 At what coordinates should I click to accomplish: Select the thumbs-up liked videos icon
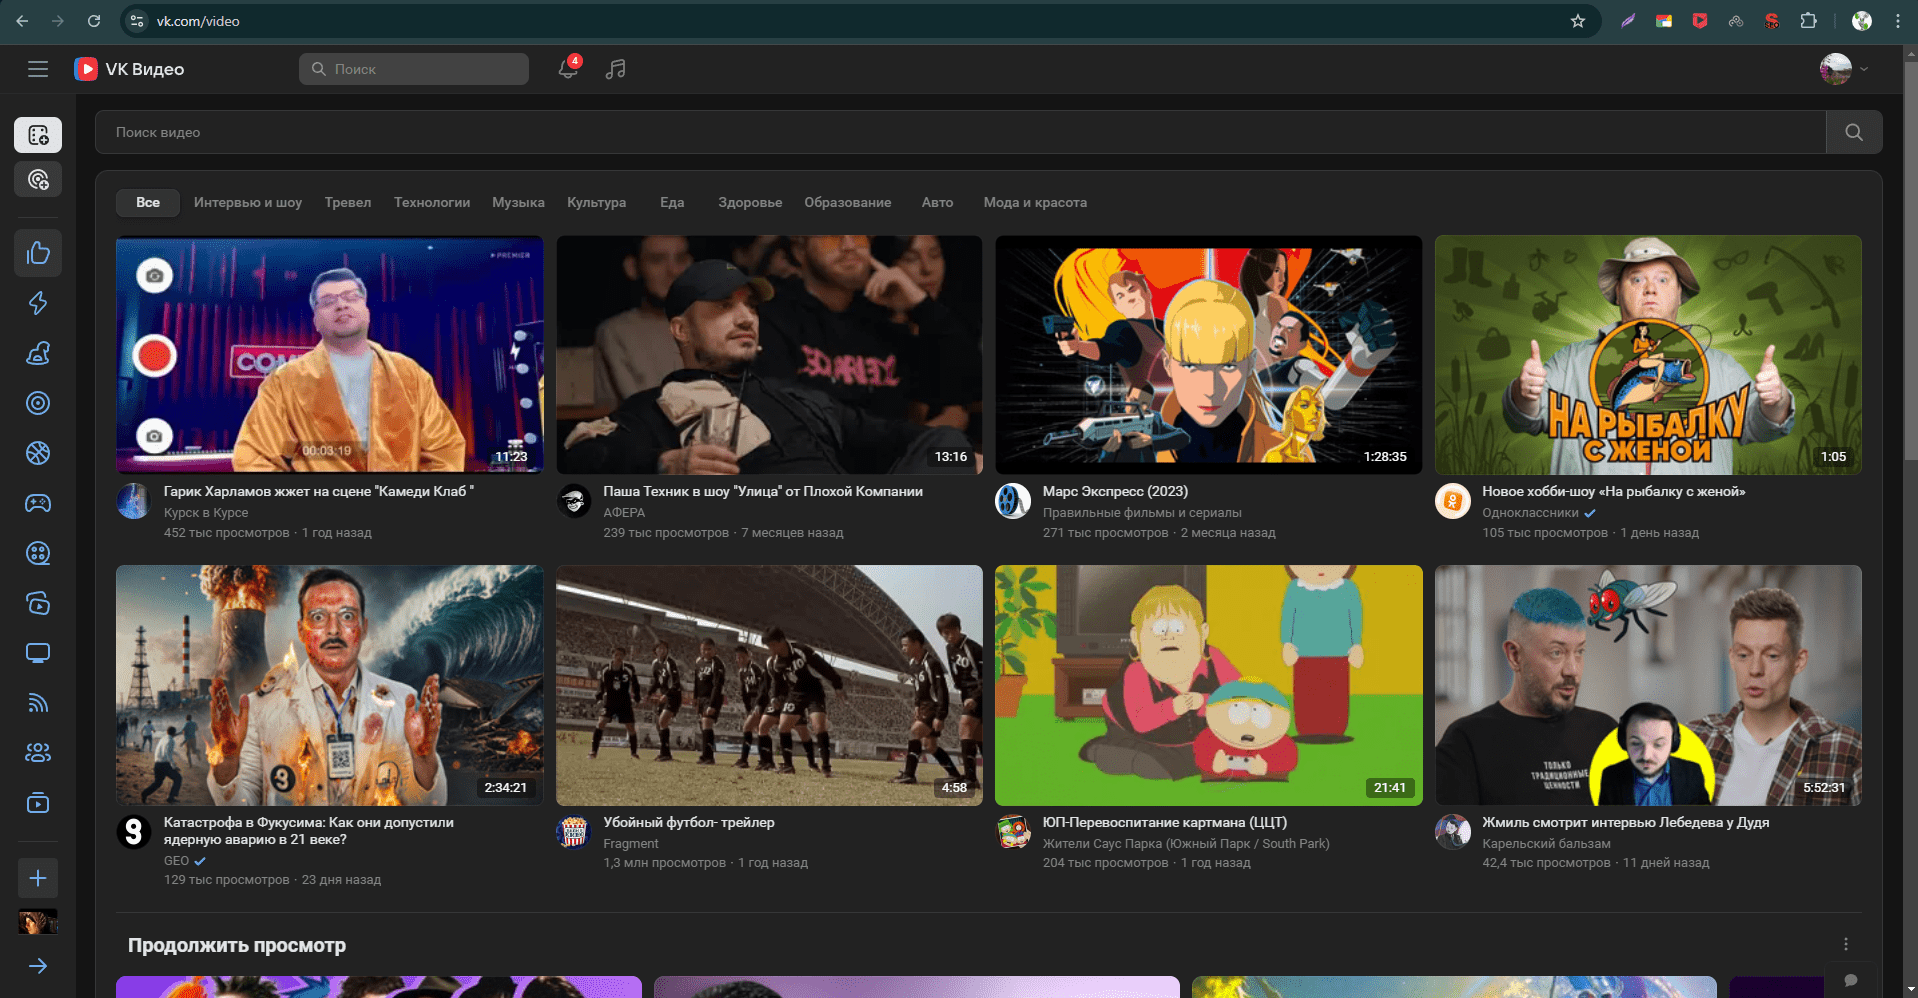[38, 252]
